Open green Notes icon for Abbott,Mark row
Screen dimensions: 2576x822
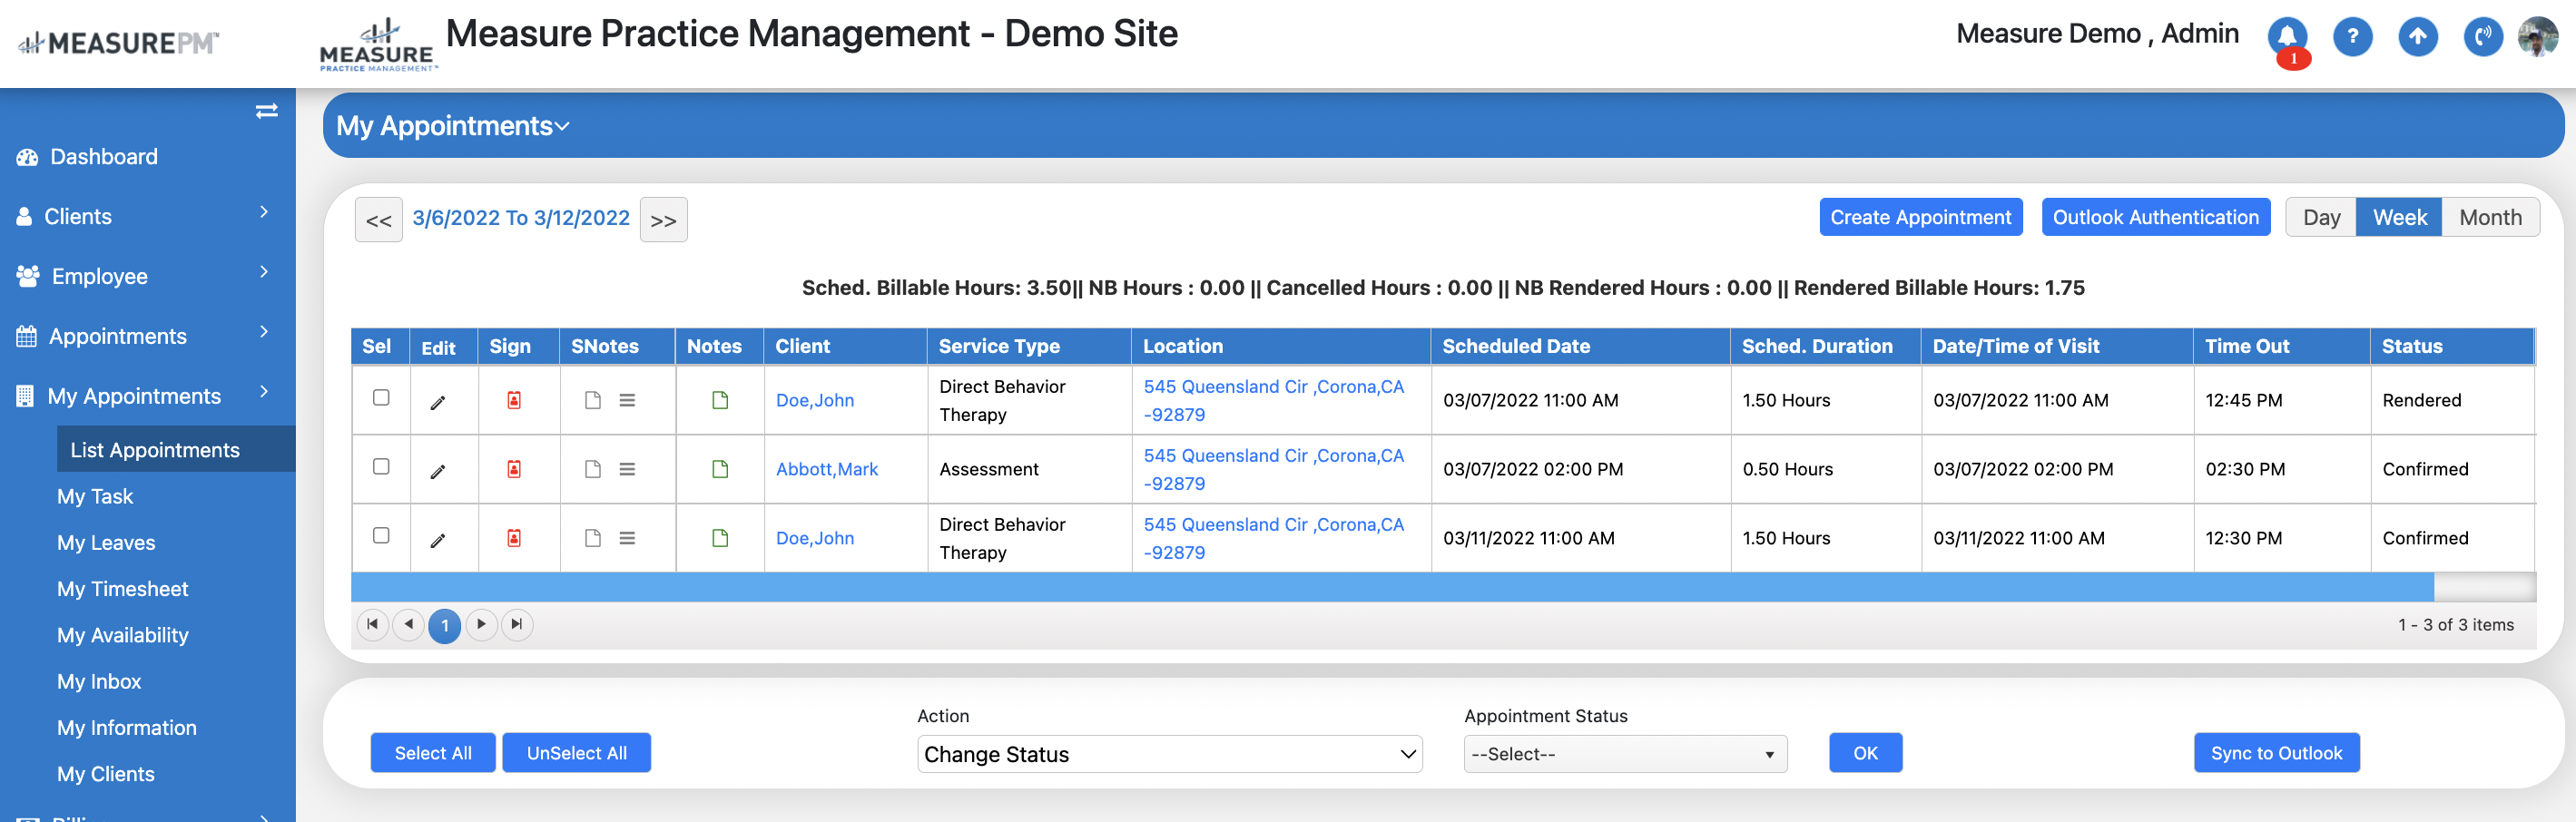720,469
